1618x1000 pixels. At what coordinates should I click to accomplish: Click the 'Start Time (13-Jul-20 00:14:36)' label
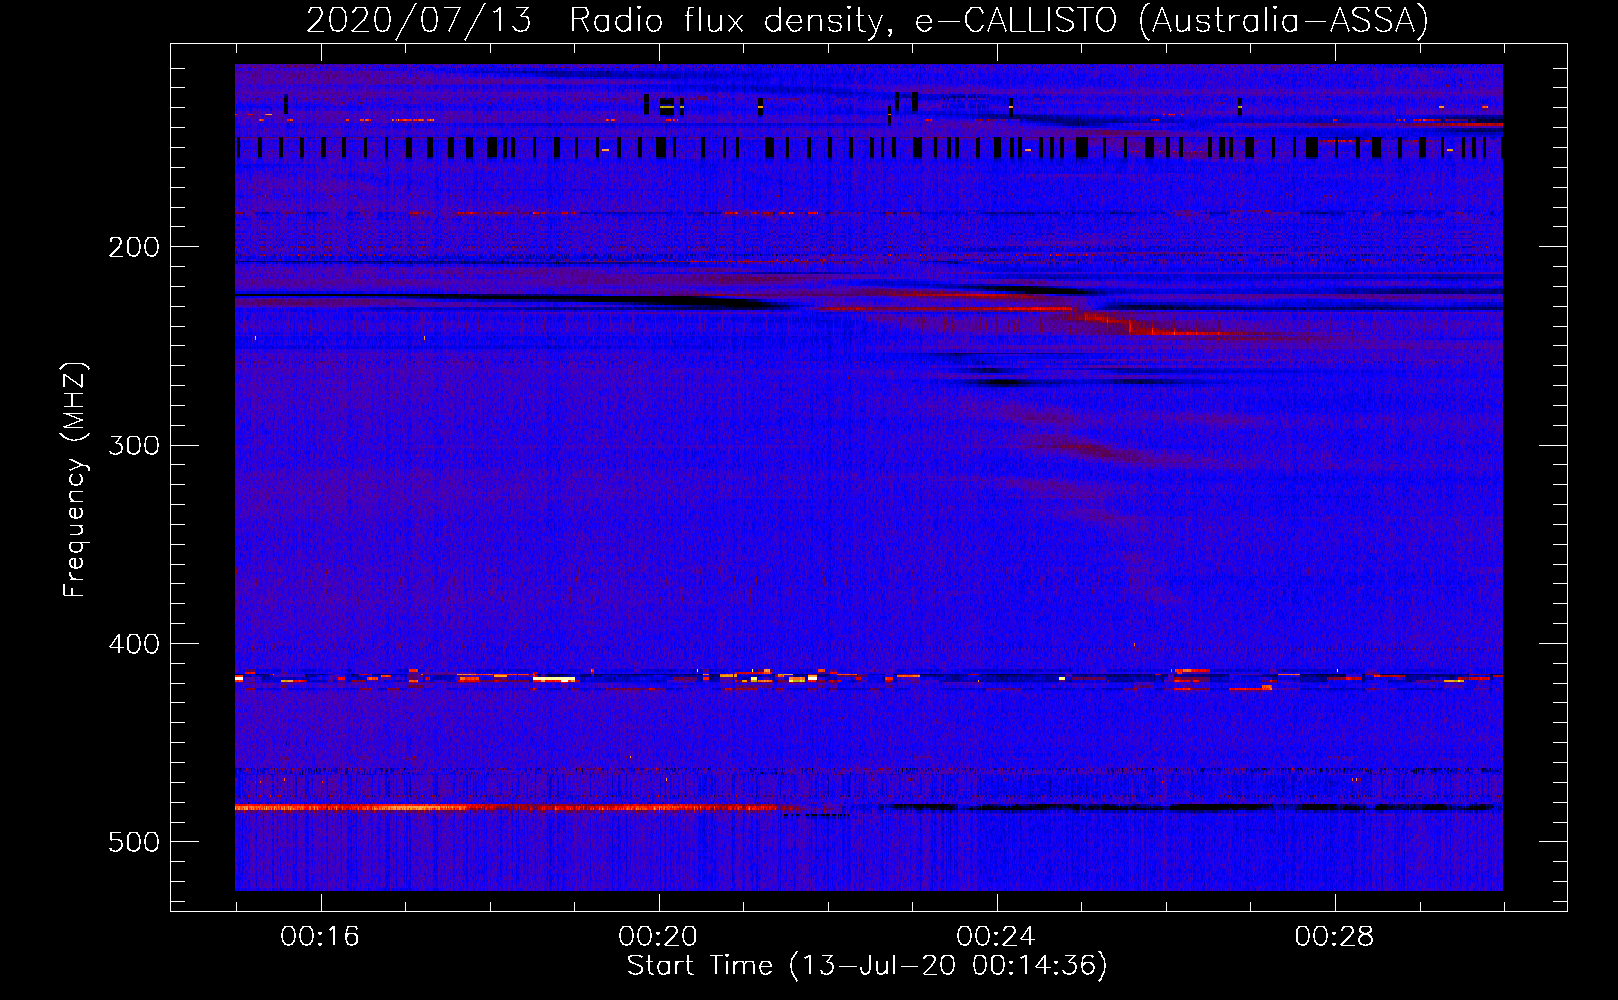point(867,966)
